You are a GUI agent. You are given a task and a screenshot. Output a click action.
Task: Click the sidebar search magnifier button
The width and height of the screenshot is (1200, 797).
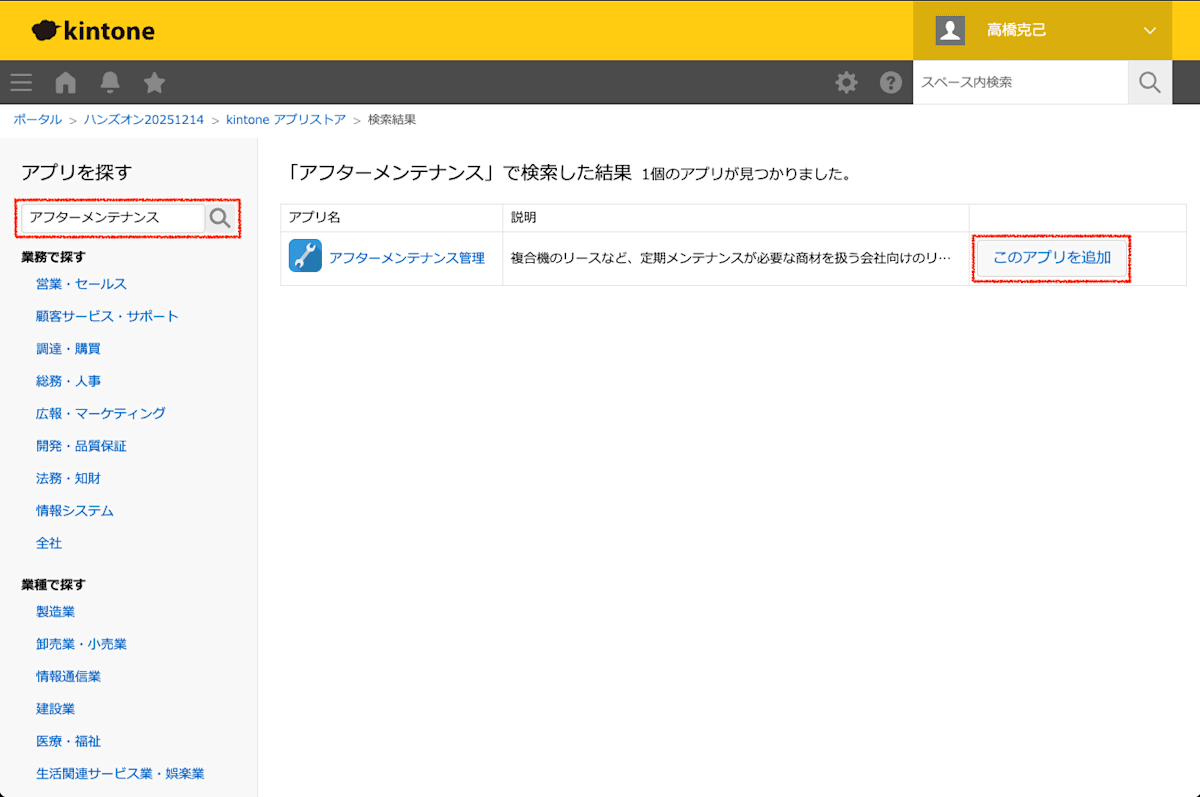(x=221, y=217)
